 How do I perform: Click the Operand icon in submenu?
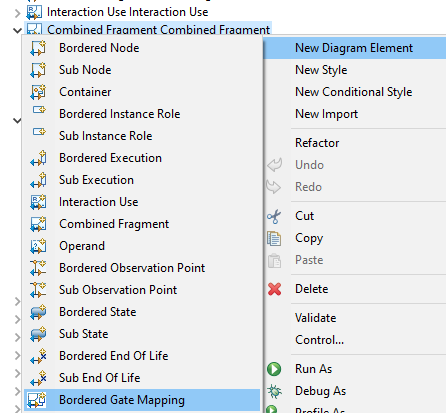click(38, 246)
